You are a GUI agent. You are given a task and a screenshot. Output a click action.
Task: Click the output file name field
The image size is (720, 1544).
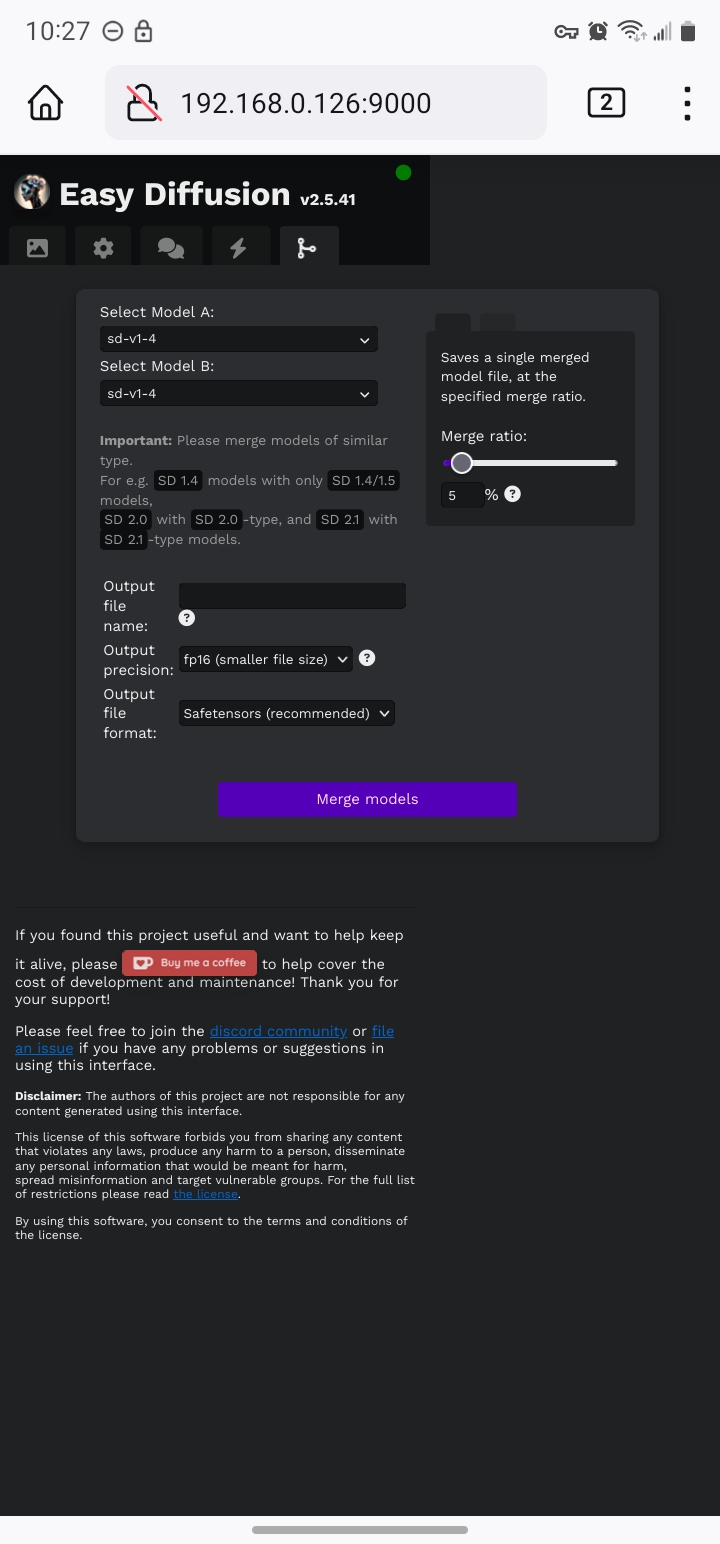click(291, 595)
